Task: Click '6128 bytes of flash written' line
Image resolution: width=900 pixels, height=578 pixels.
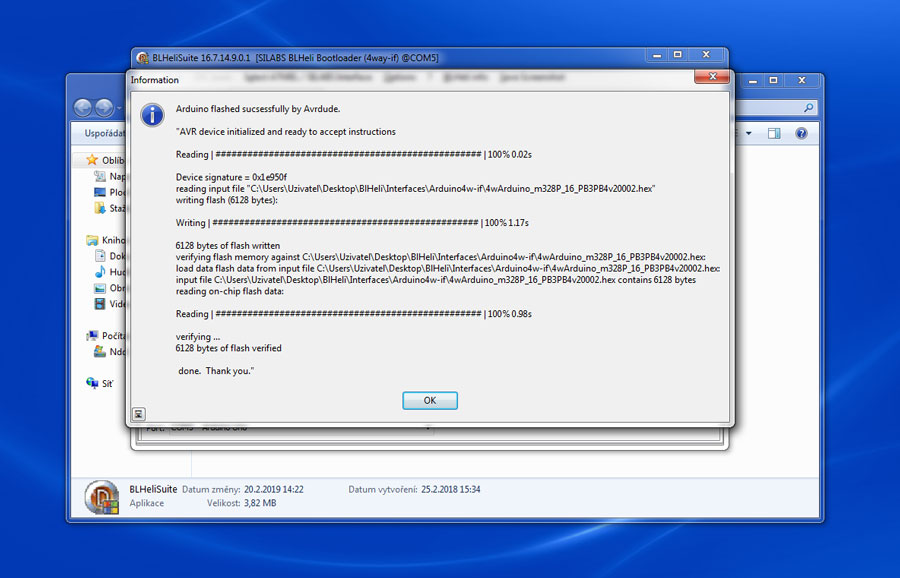Action: [228, 246]
